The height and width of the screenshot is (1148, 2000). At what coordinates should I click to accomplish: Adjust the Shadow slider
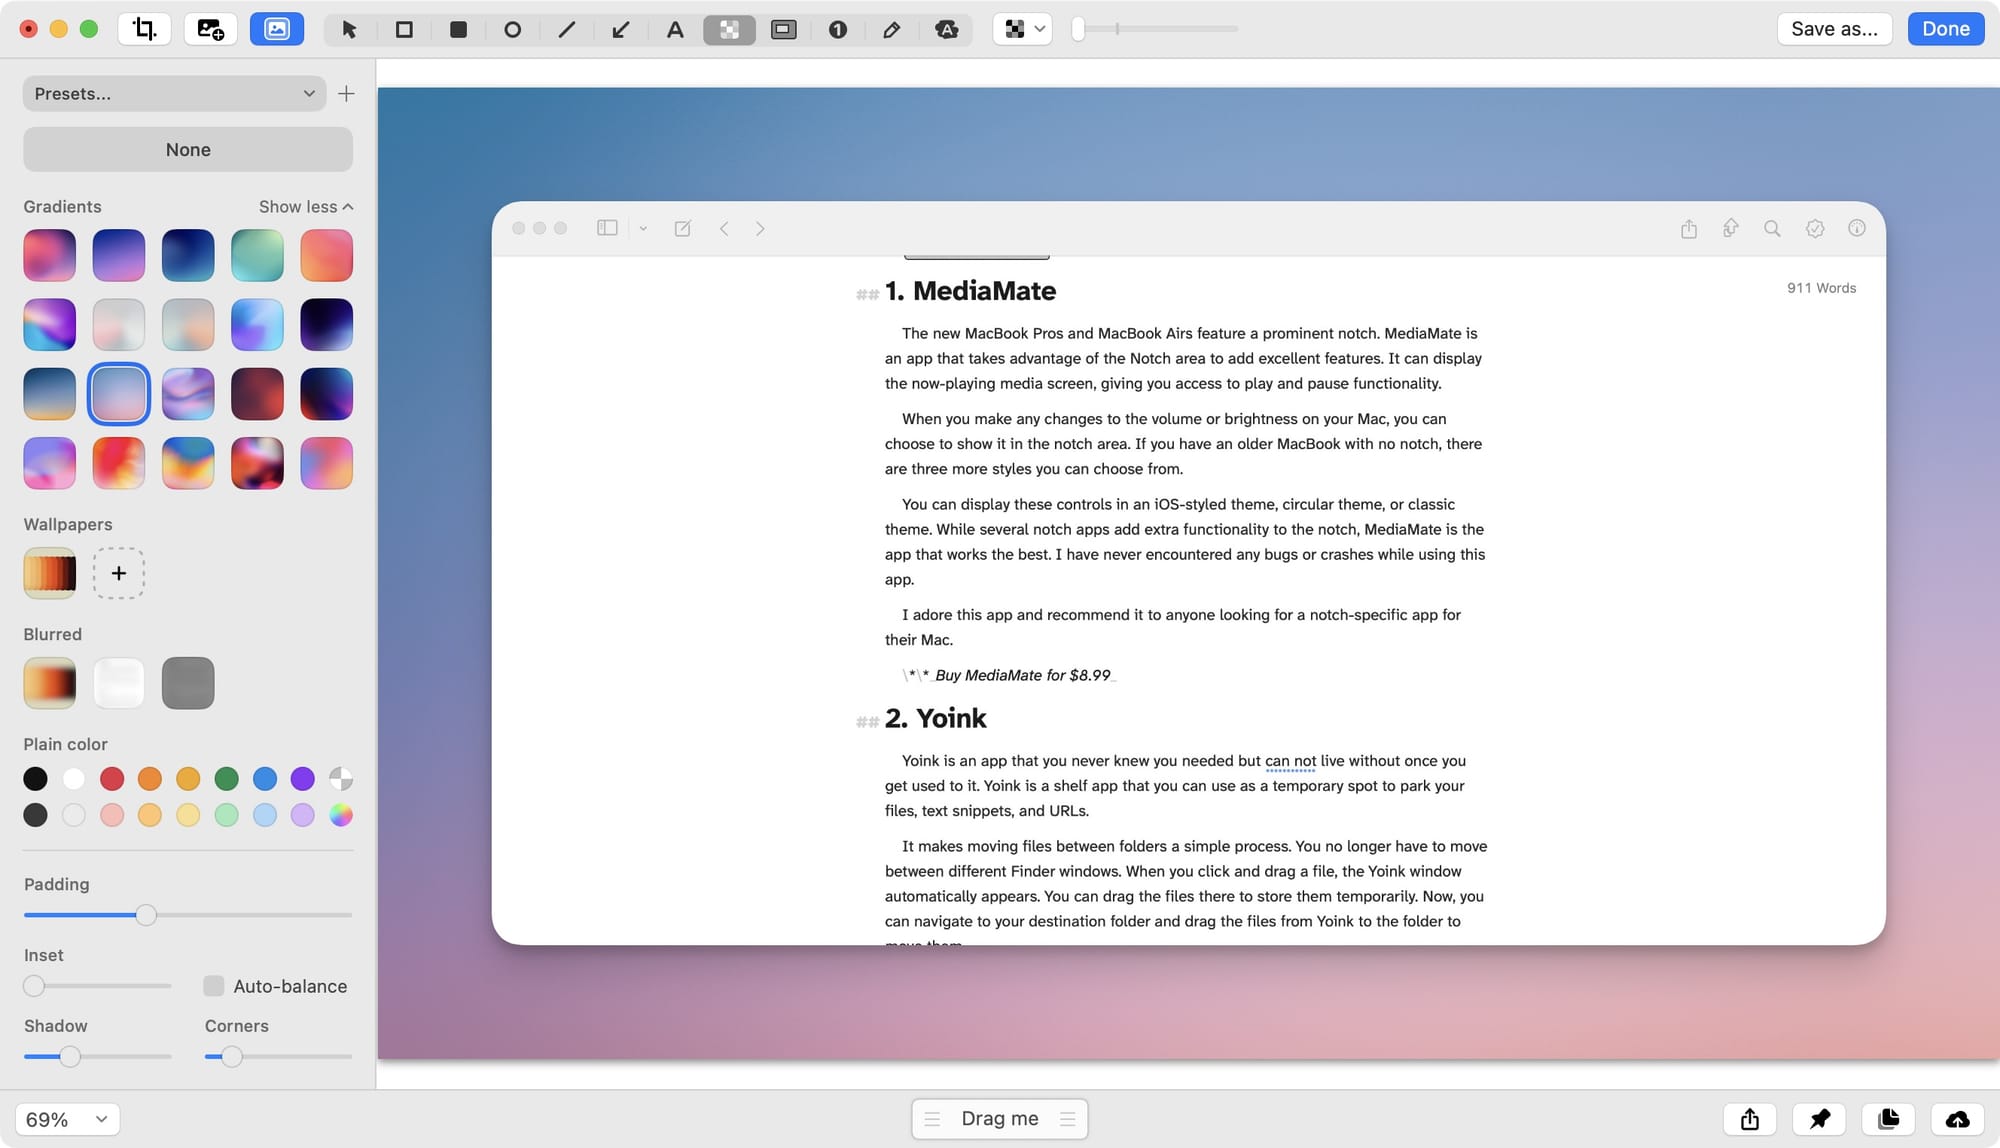[70, 1056]
